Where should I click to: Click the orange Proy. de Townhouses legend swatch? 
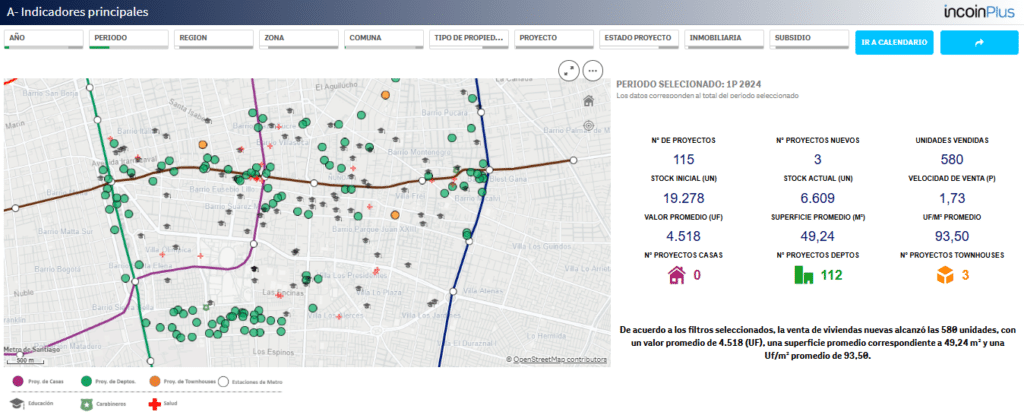(154, 381)
